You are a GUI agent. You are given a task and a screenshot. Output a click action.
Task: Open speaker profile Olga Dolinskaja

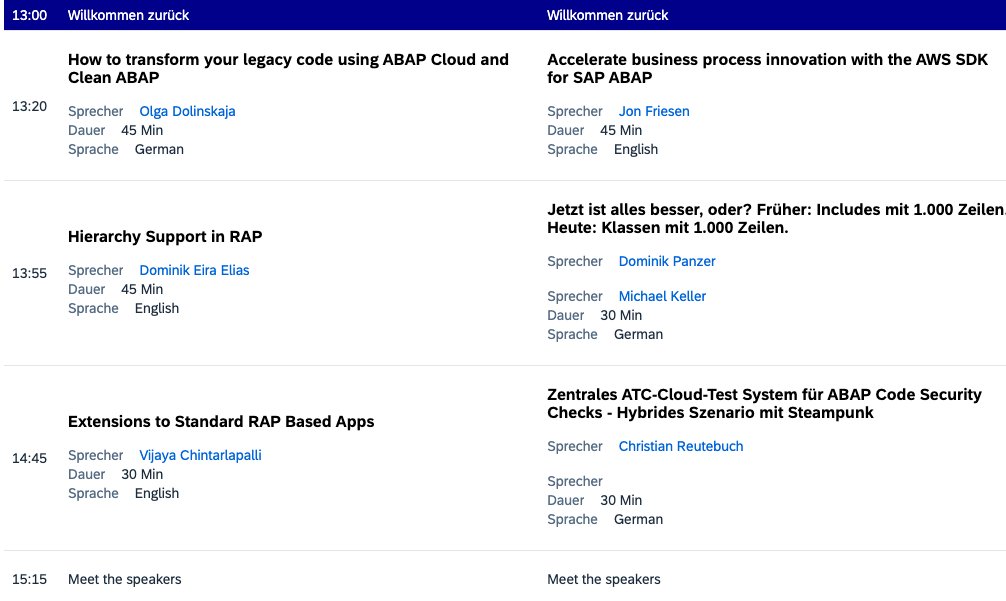187,112
